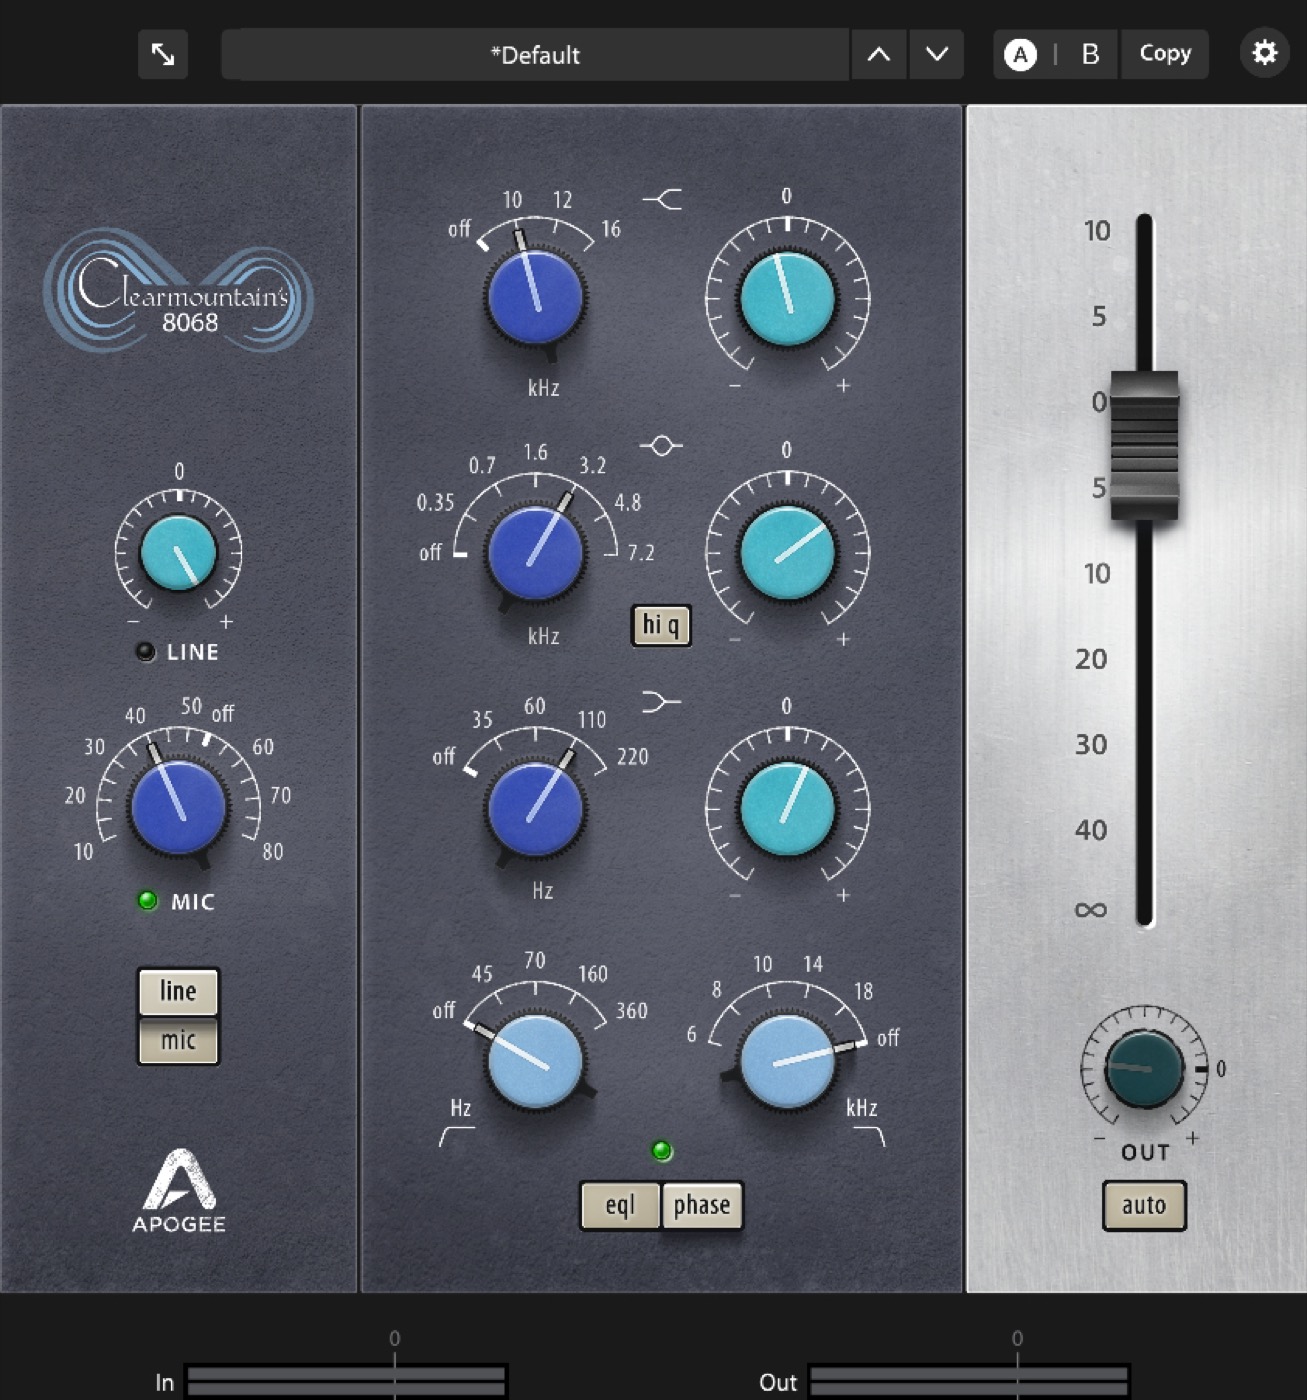Click the low shelf frequency Hz knob
Image resolution: width=1307 pixels, height=1400 pixels.
pyautogui.click(x=535, y=808)
